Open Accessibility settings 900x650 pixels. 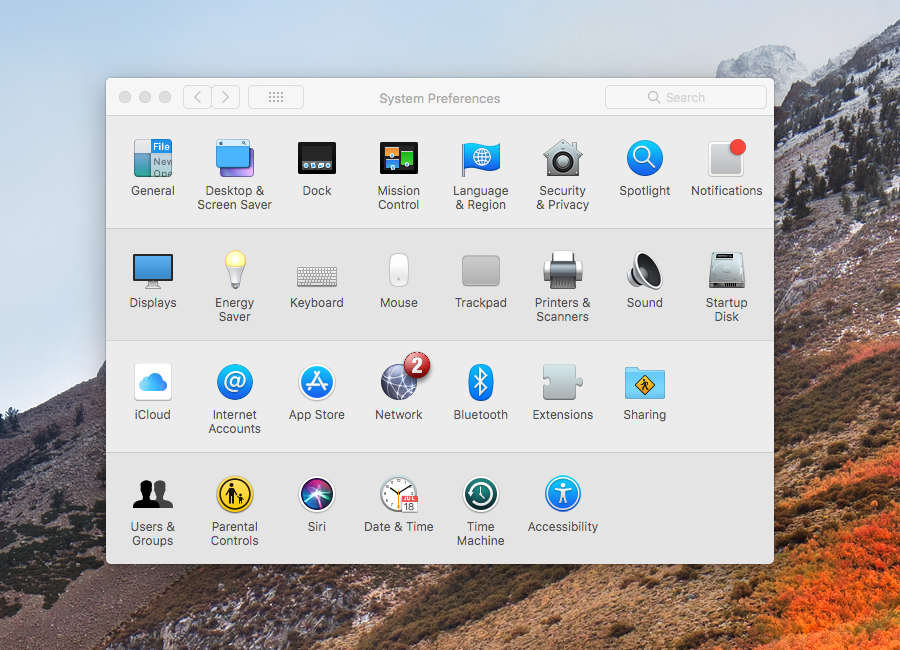pyautogui.click(x=562, y=494)
